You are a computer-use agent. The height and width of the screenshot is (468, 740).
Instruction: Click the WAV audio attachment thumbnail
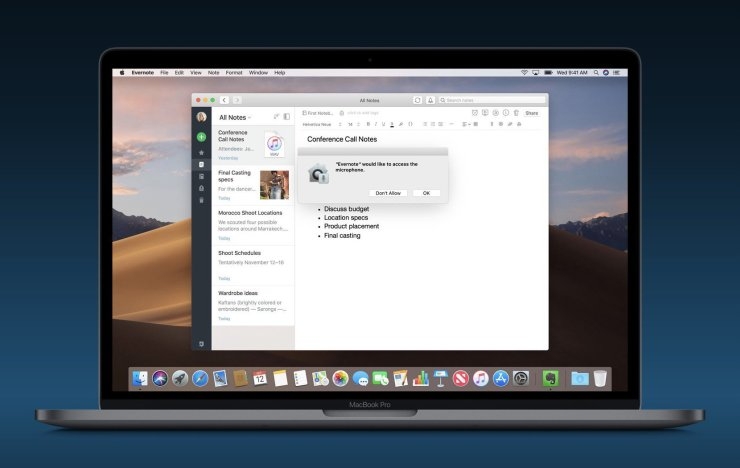(274, 144)
